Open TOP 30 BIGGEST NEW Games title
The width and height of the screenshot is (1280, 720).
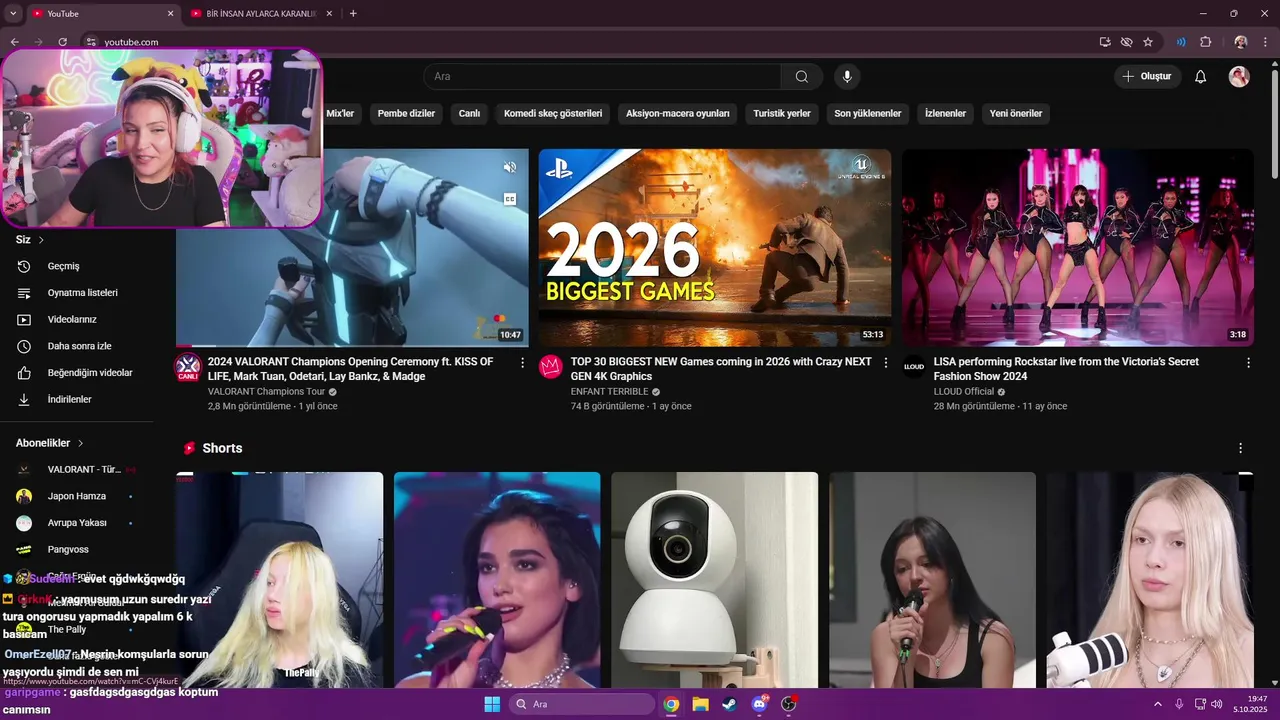click(721, 369)
